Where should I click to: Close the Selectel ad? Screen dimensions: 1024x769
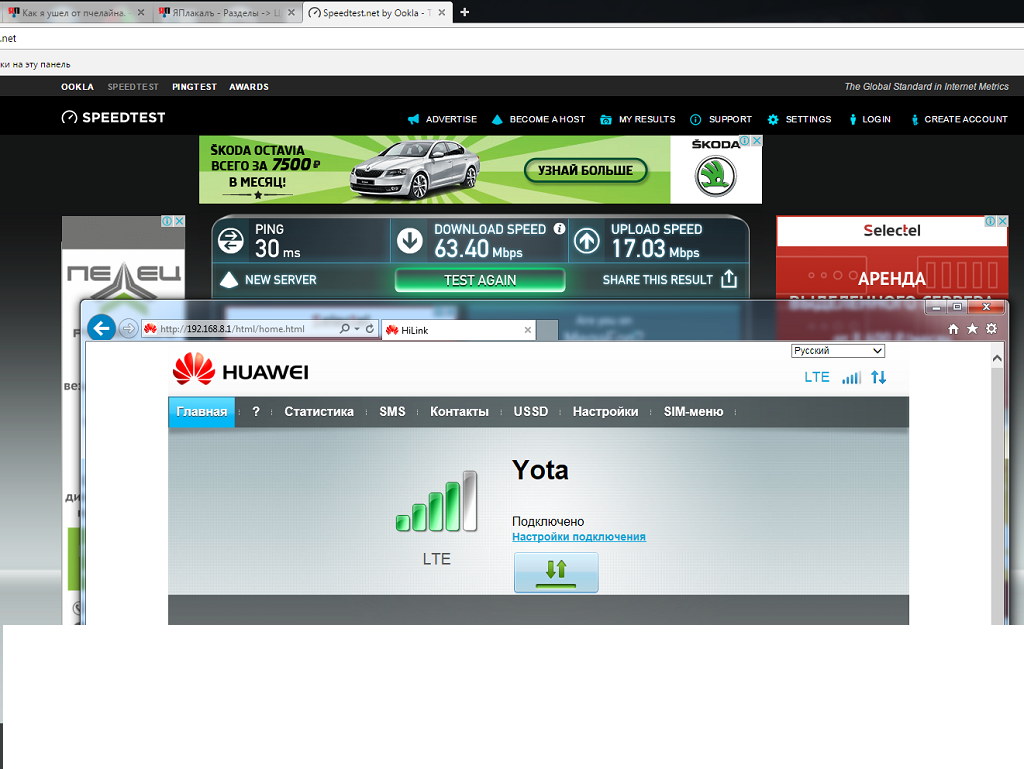point(1002,221)
